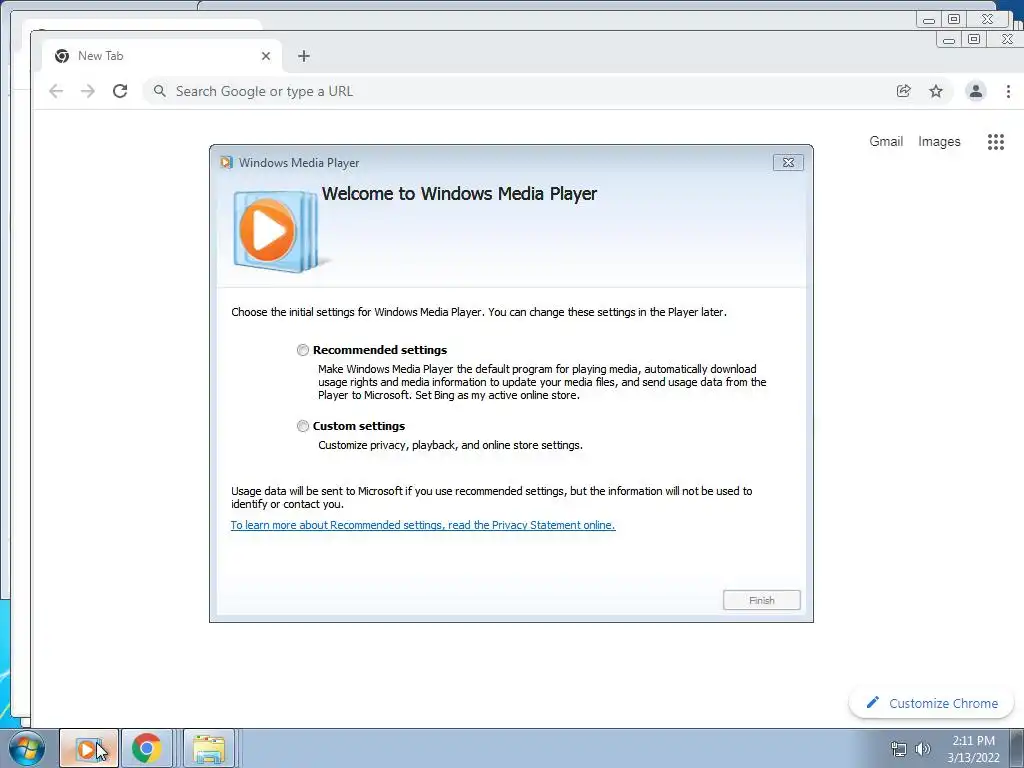Go forward in Chrome
The height and width of the screenshot is (768, 1024).
[x=88, y=91]
